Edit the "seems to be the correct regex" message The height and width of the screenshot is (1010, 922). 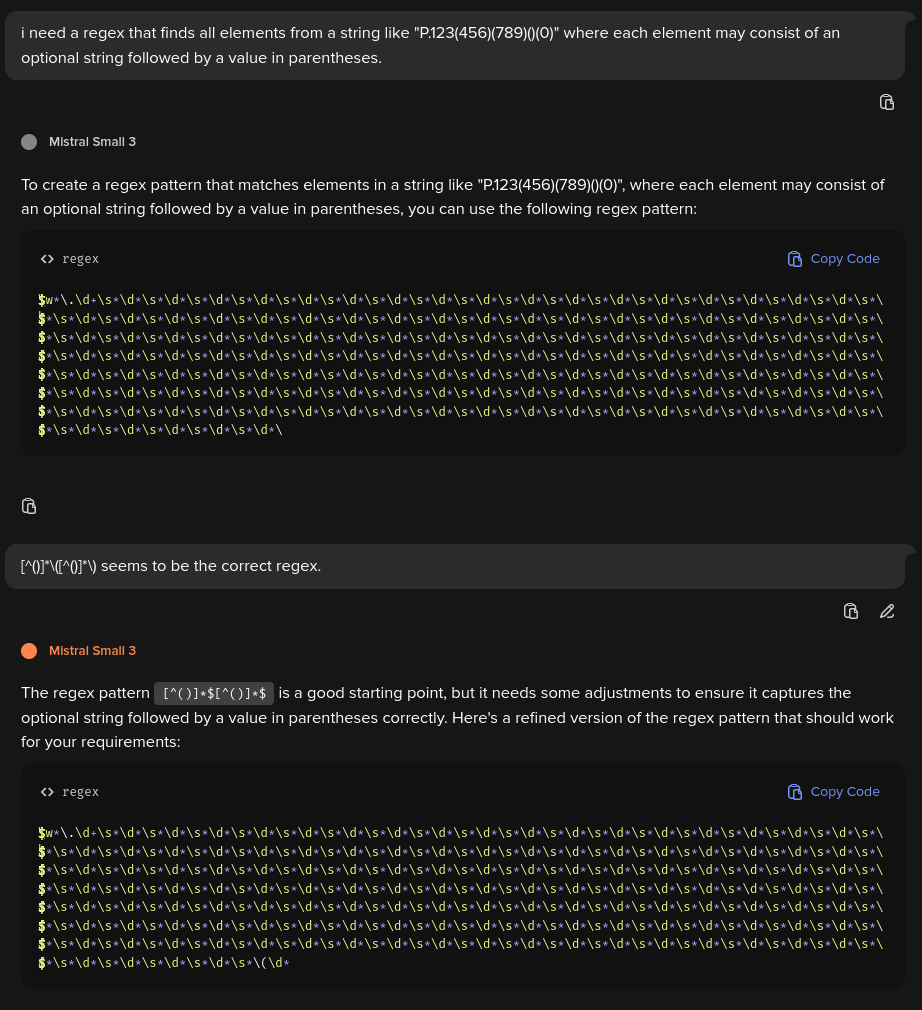[x=887, y=611]
